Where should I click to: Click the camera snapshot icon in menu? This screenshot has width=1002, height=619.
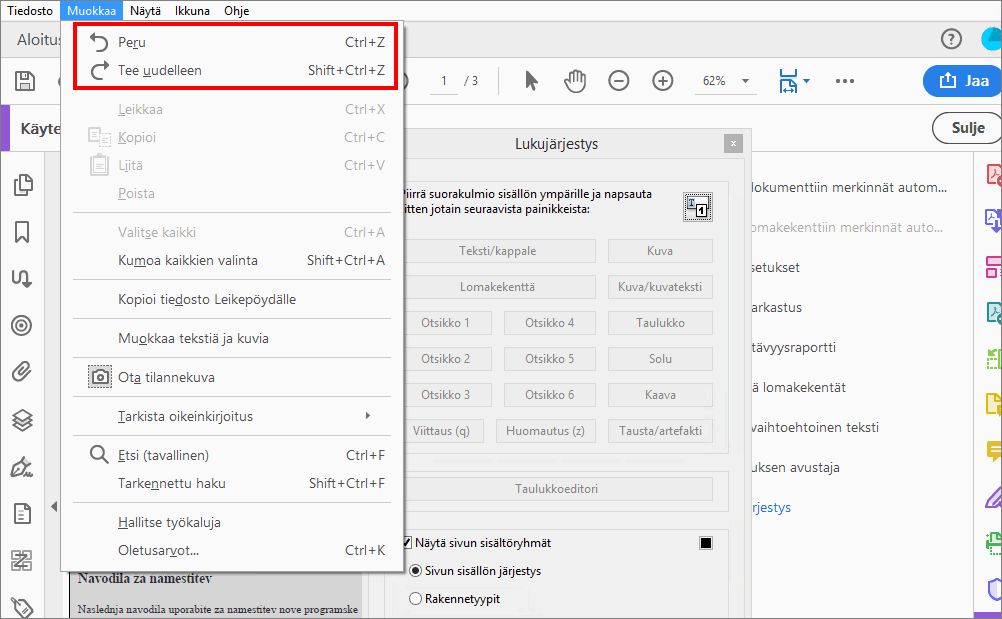click(100, 377)
